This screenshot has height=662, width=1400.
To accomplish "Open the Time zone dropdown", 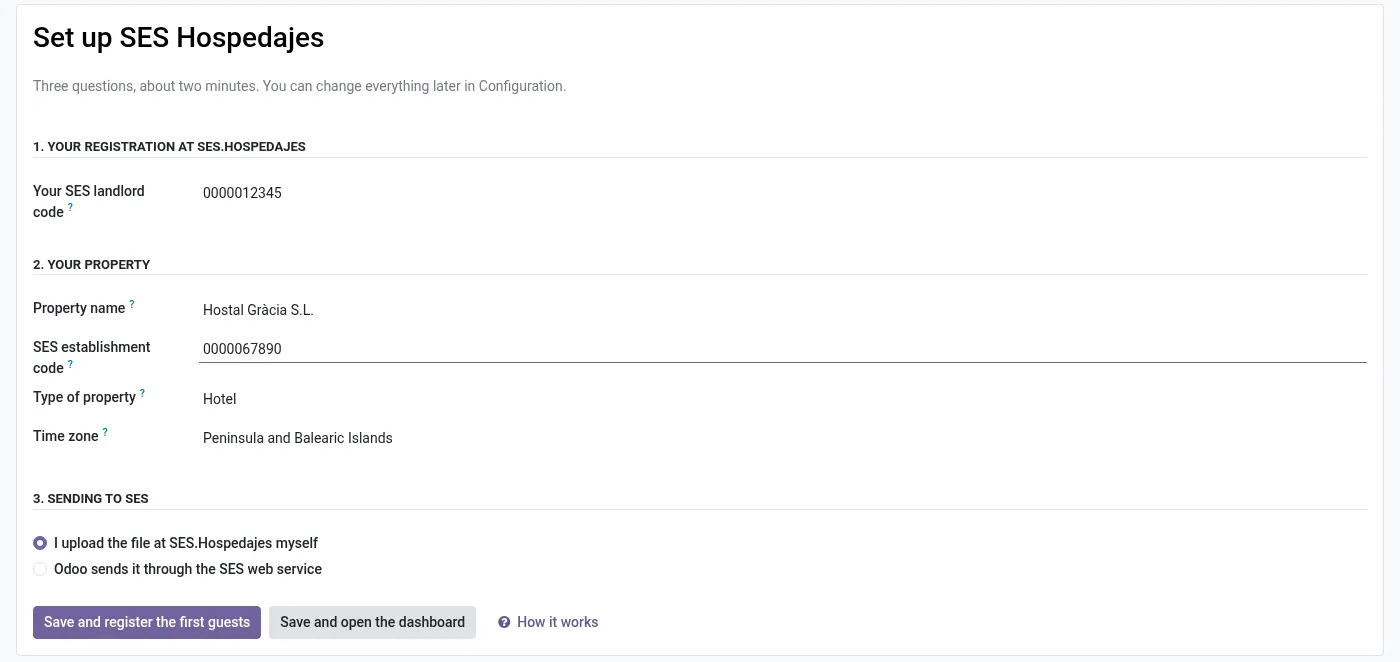I will 783,438.
